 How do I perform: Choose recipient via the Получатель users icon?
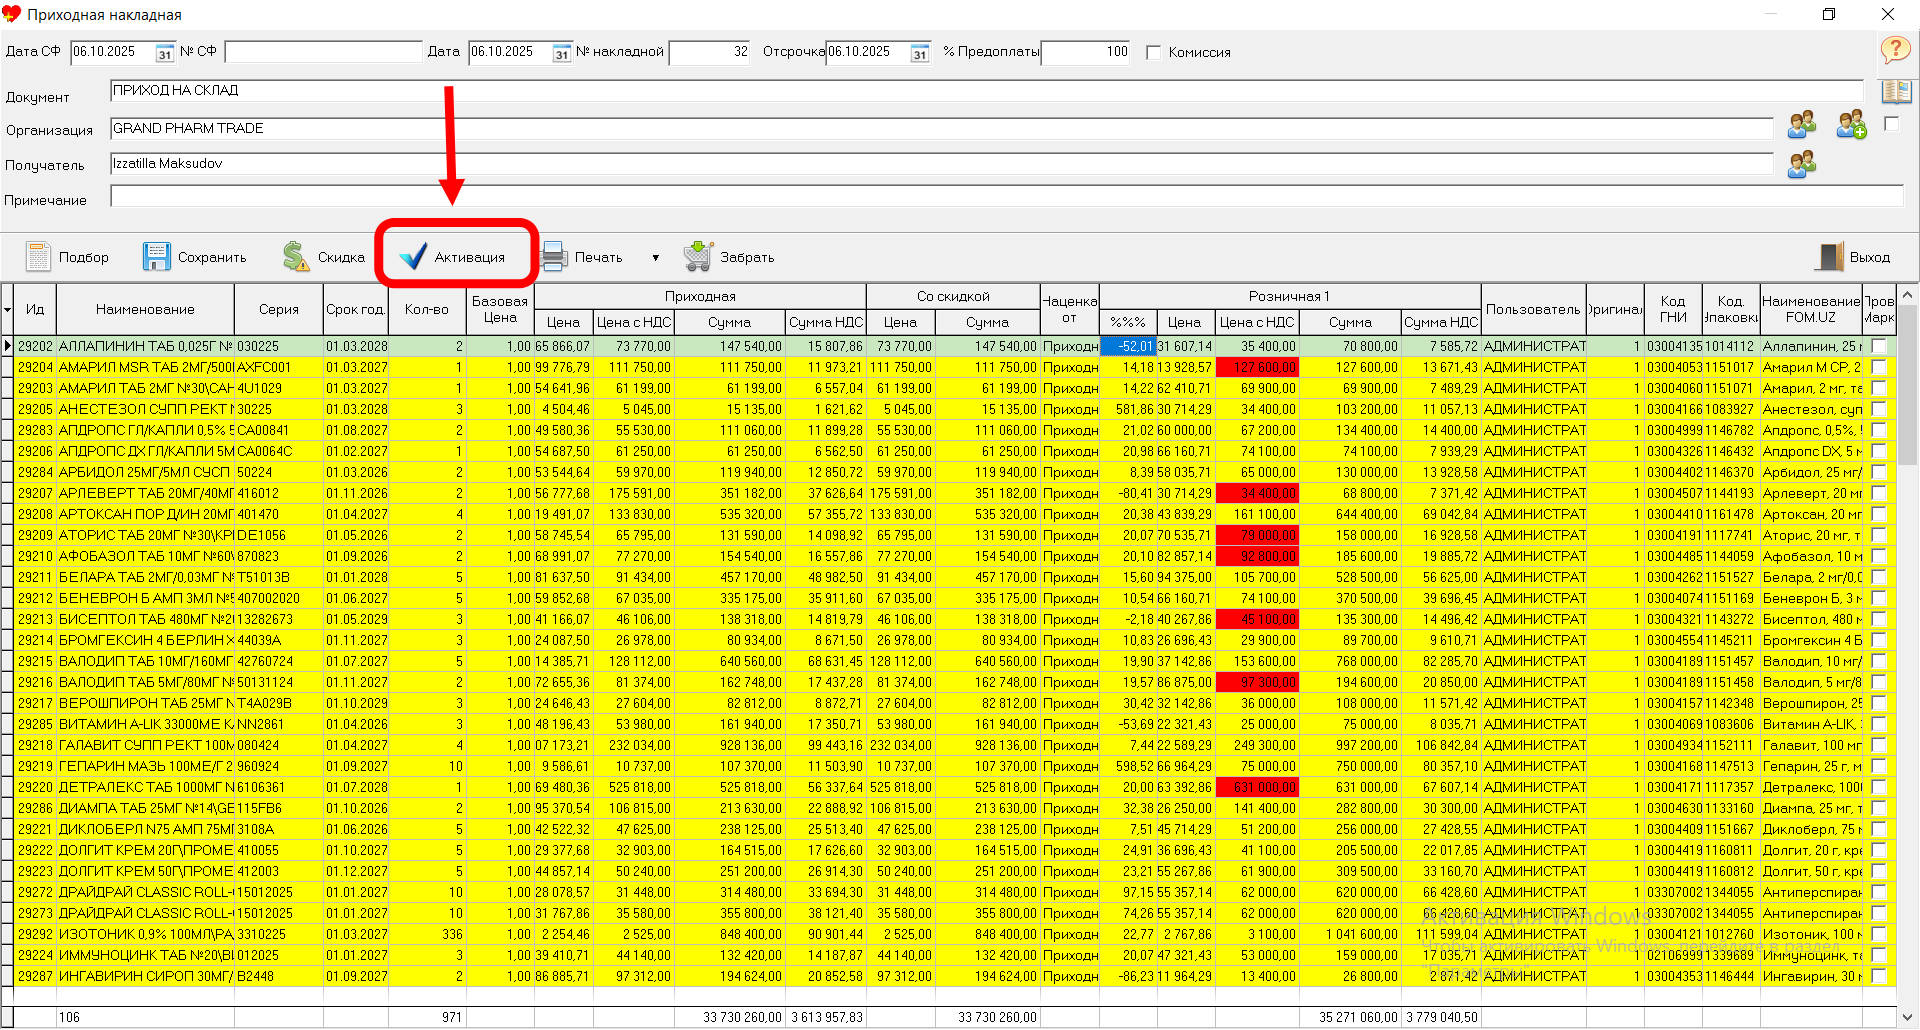(1801, 165)
